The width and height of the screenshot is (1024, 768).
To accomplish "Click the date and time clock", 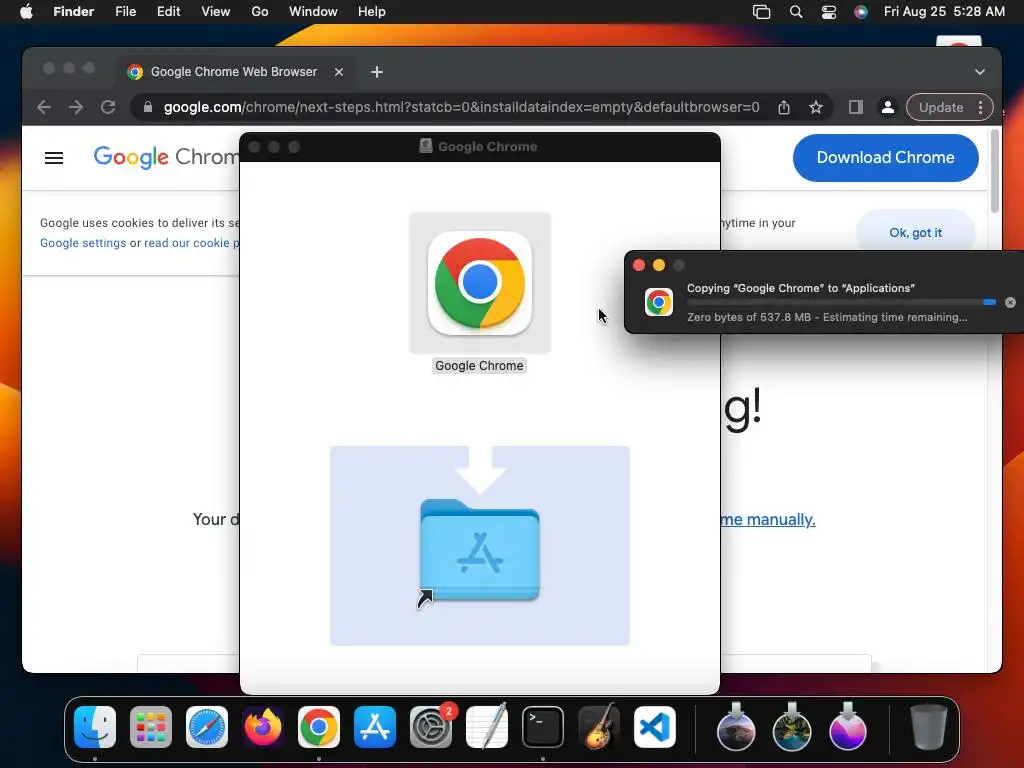I will 944,12.
